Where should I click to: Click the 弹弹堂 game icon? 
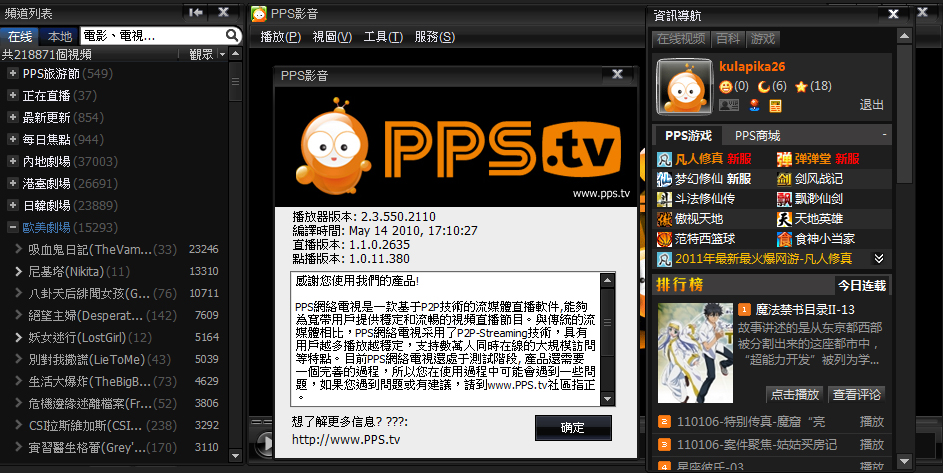coord(784,159)
